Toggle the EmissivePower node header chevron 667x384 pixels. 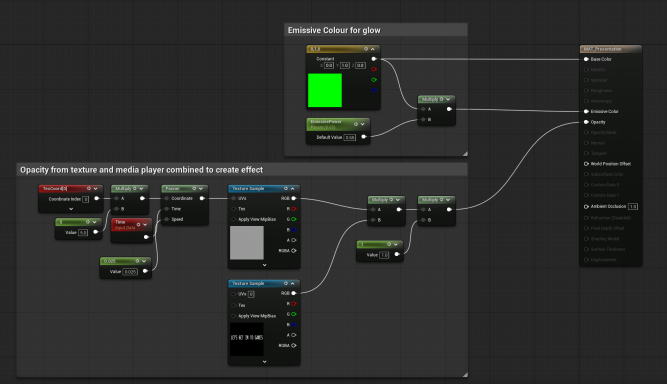363,124
